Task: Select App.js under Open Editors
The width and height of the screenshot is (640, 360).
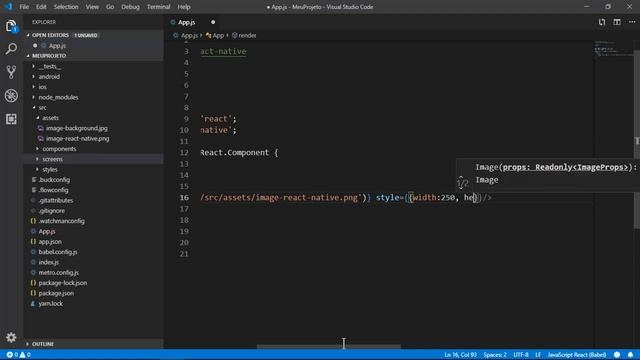Action: pyautogui.click(x=57, y=46)
